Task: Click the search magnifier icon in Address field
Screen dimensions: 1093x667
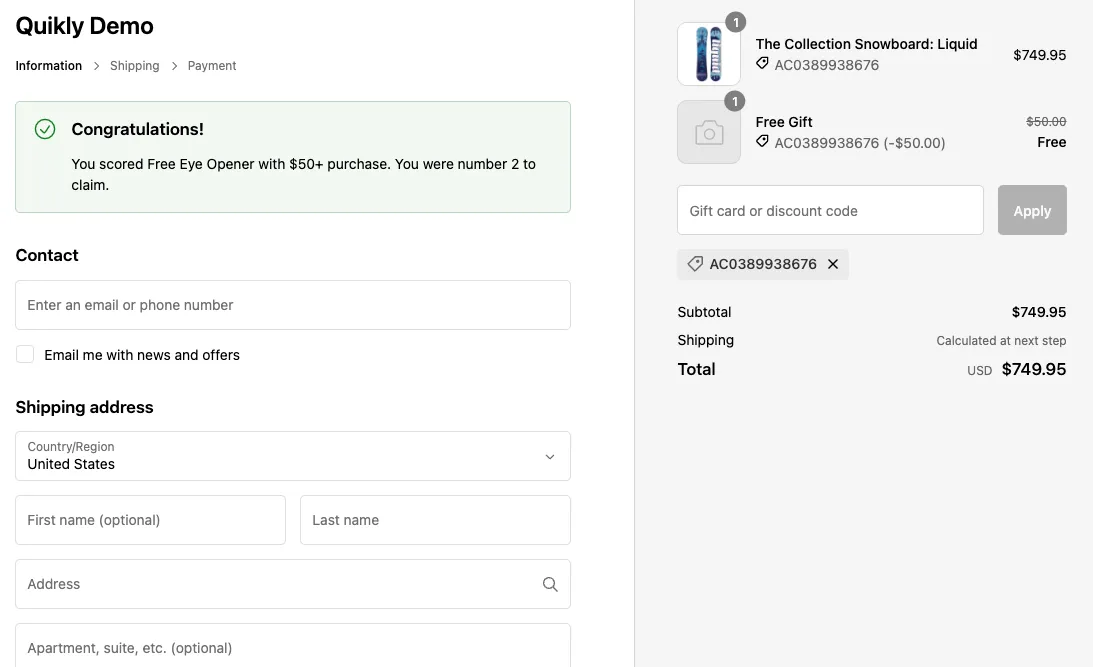Action: (x=550, y=584)
